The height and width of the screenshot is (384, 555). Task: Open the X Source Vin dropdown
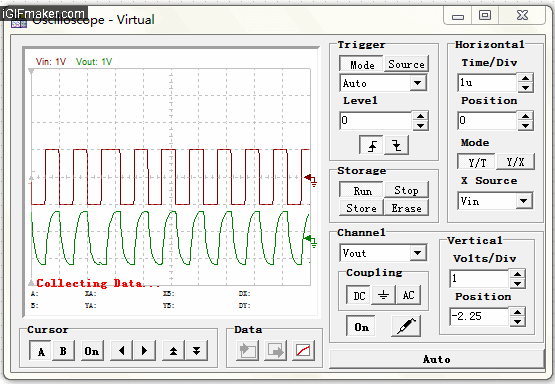pyautogui.click(x=523, y=201)
